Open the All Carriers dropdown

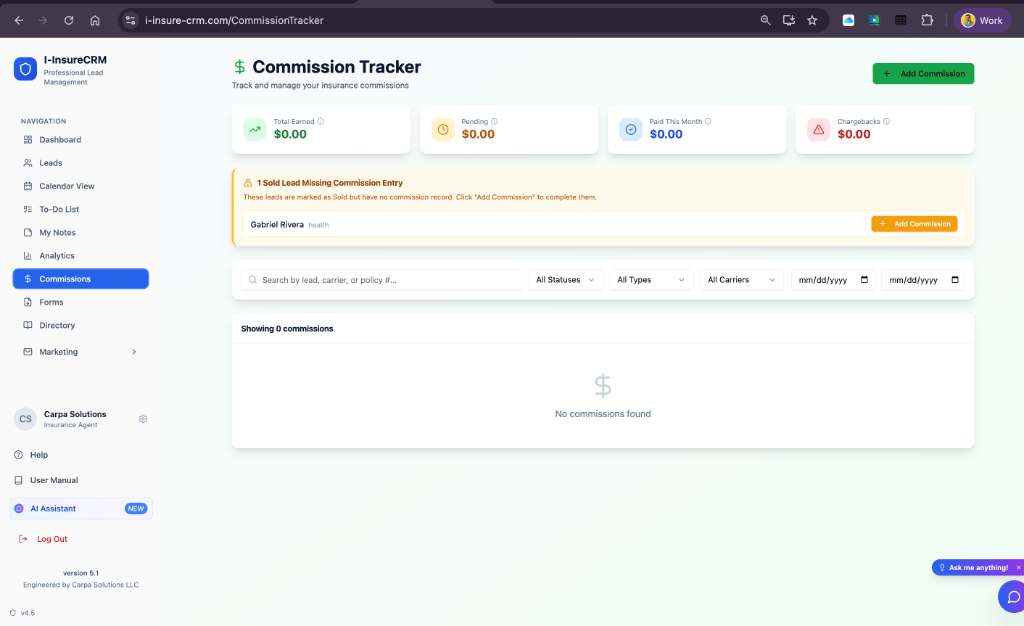tap(741, 280)
